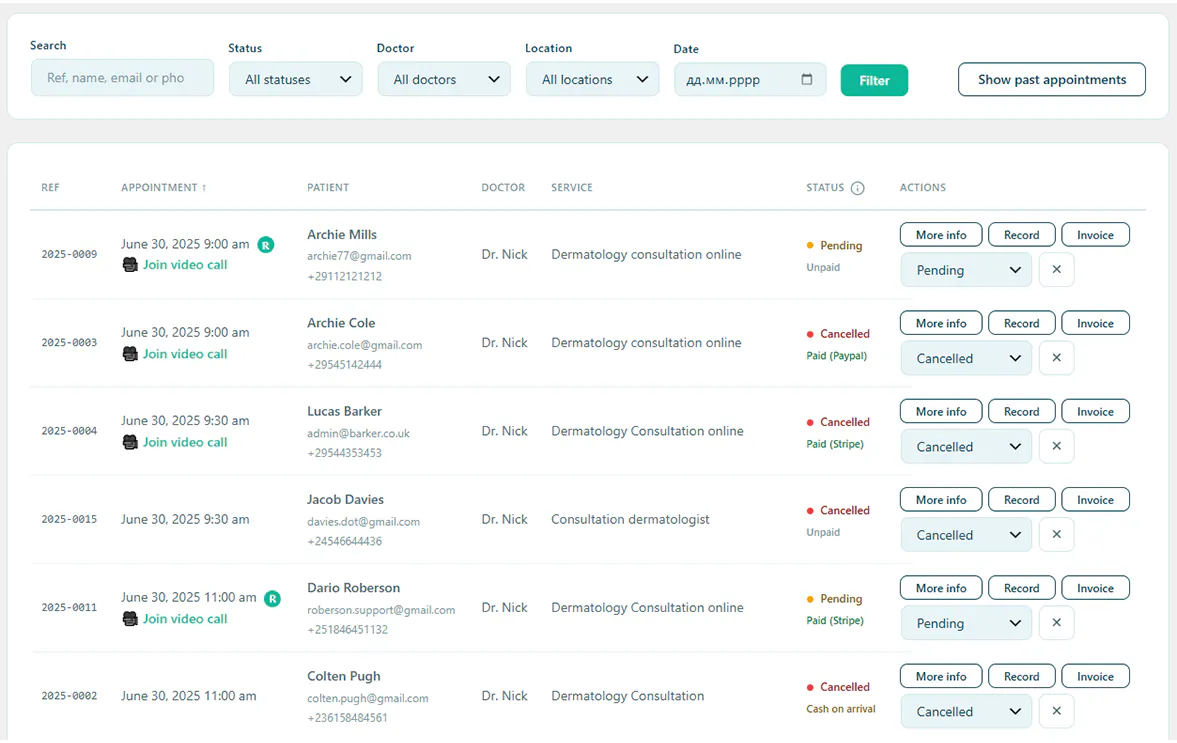
Task: Open More info for Jacob Davies
Action: [x=941, y=500]
